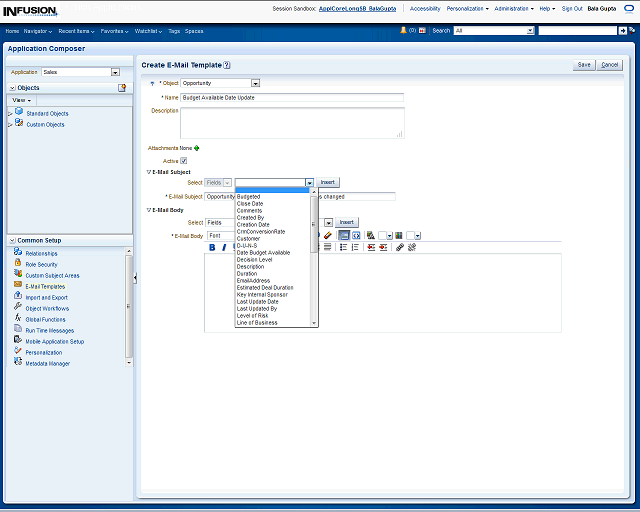Select Close Date from the field list
The height and width of the screenshot is (512, 640).
(x=250, y=204)
